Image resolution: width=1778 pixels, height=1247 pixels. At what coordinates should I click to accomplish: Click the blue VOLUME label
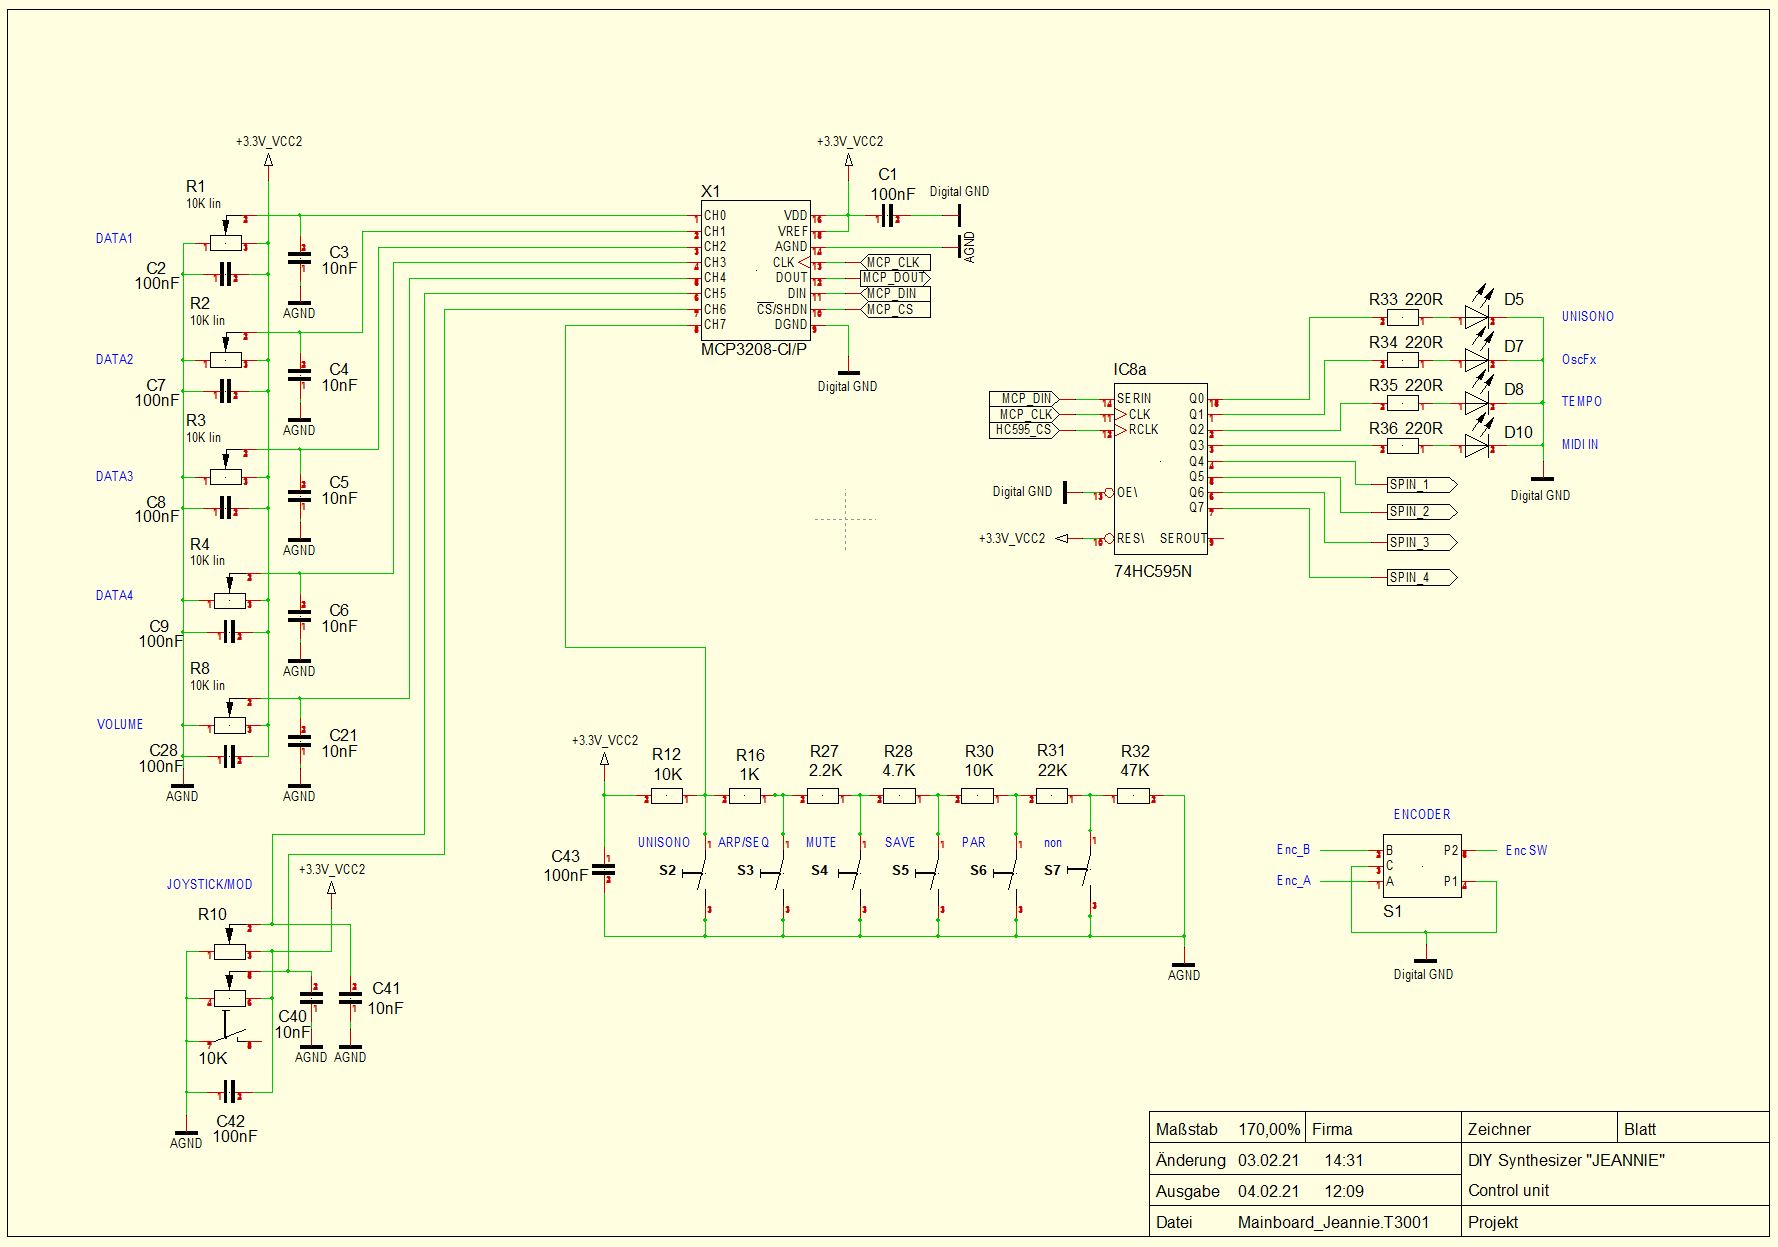(120, 725)
